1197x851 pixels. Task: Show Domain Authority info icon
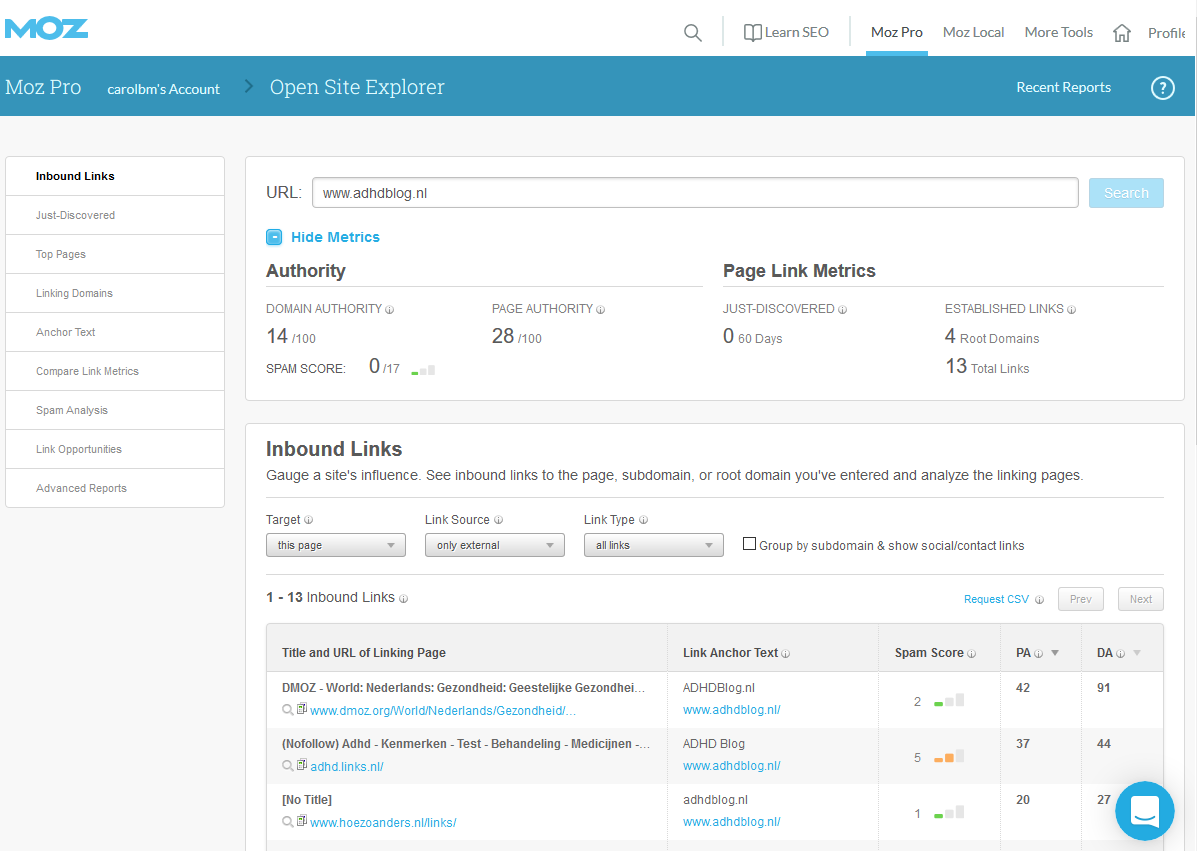tap(389, 310)
